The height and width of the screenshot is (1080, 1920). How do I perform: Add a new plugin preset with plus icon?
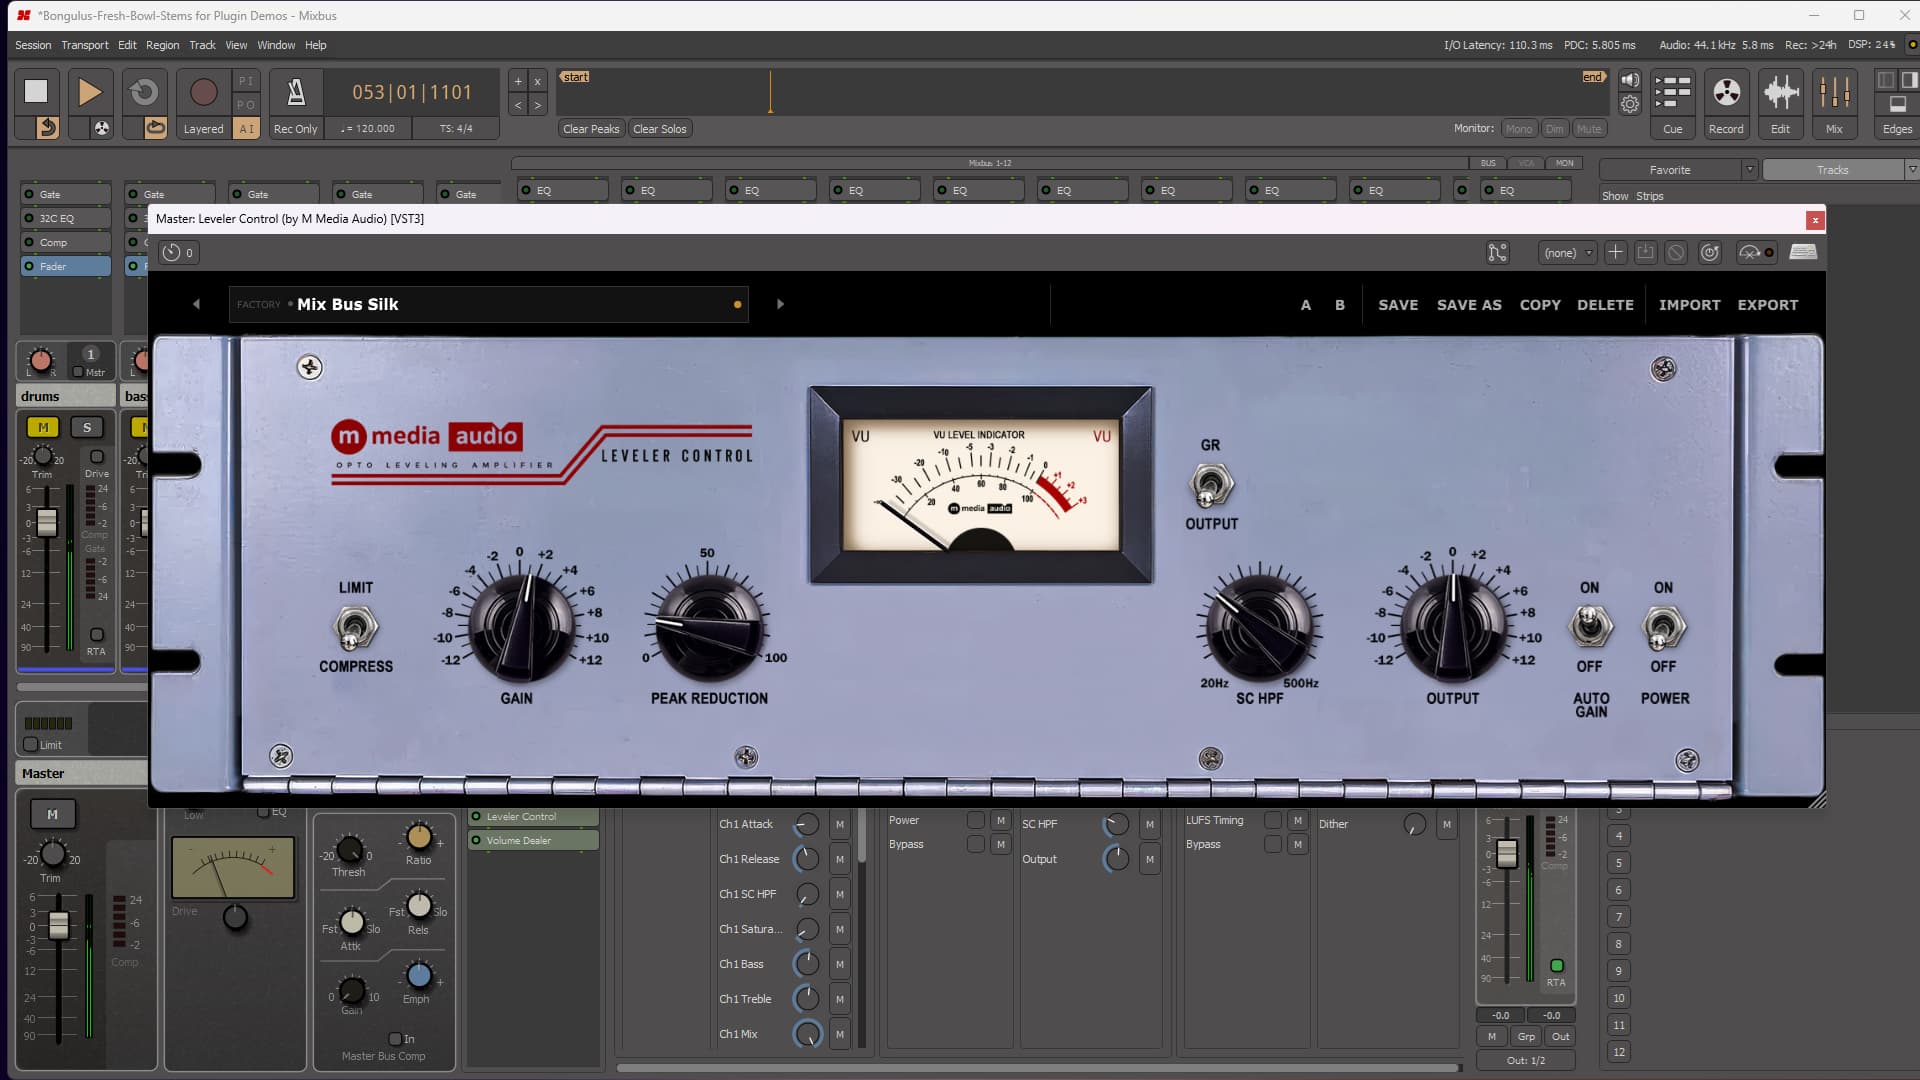point(1615,253)
